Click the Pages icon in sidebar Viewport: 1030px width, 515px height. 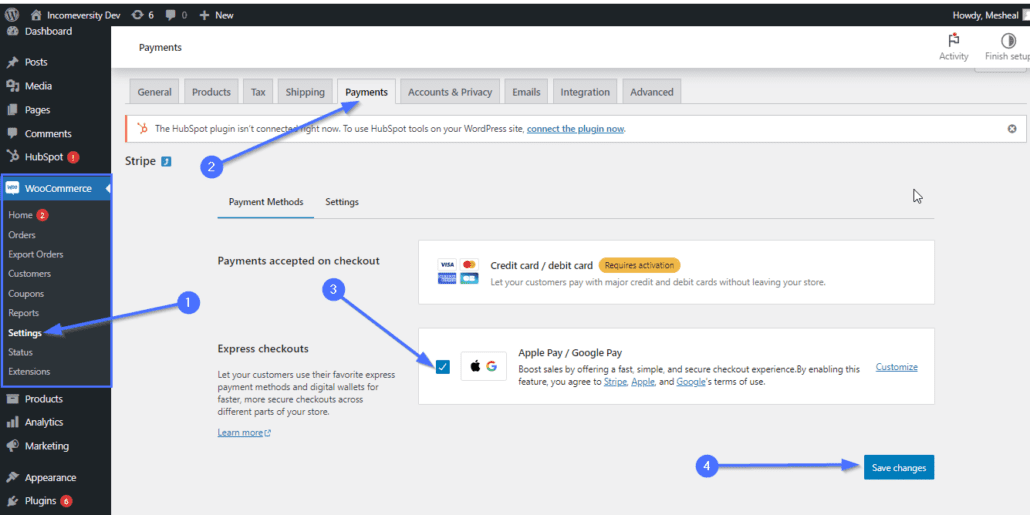pyautogui.click(x=12, y=110)
